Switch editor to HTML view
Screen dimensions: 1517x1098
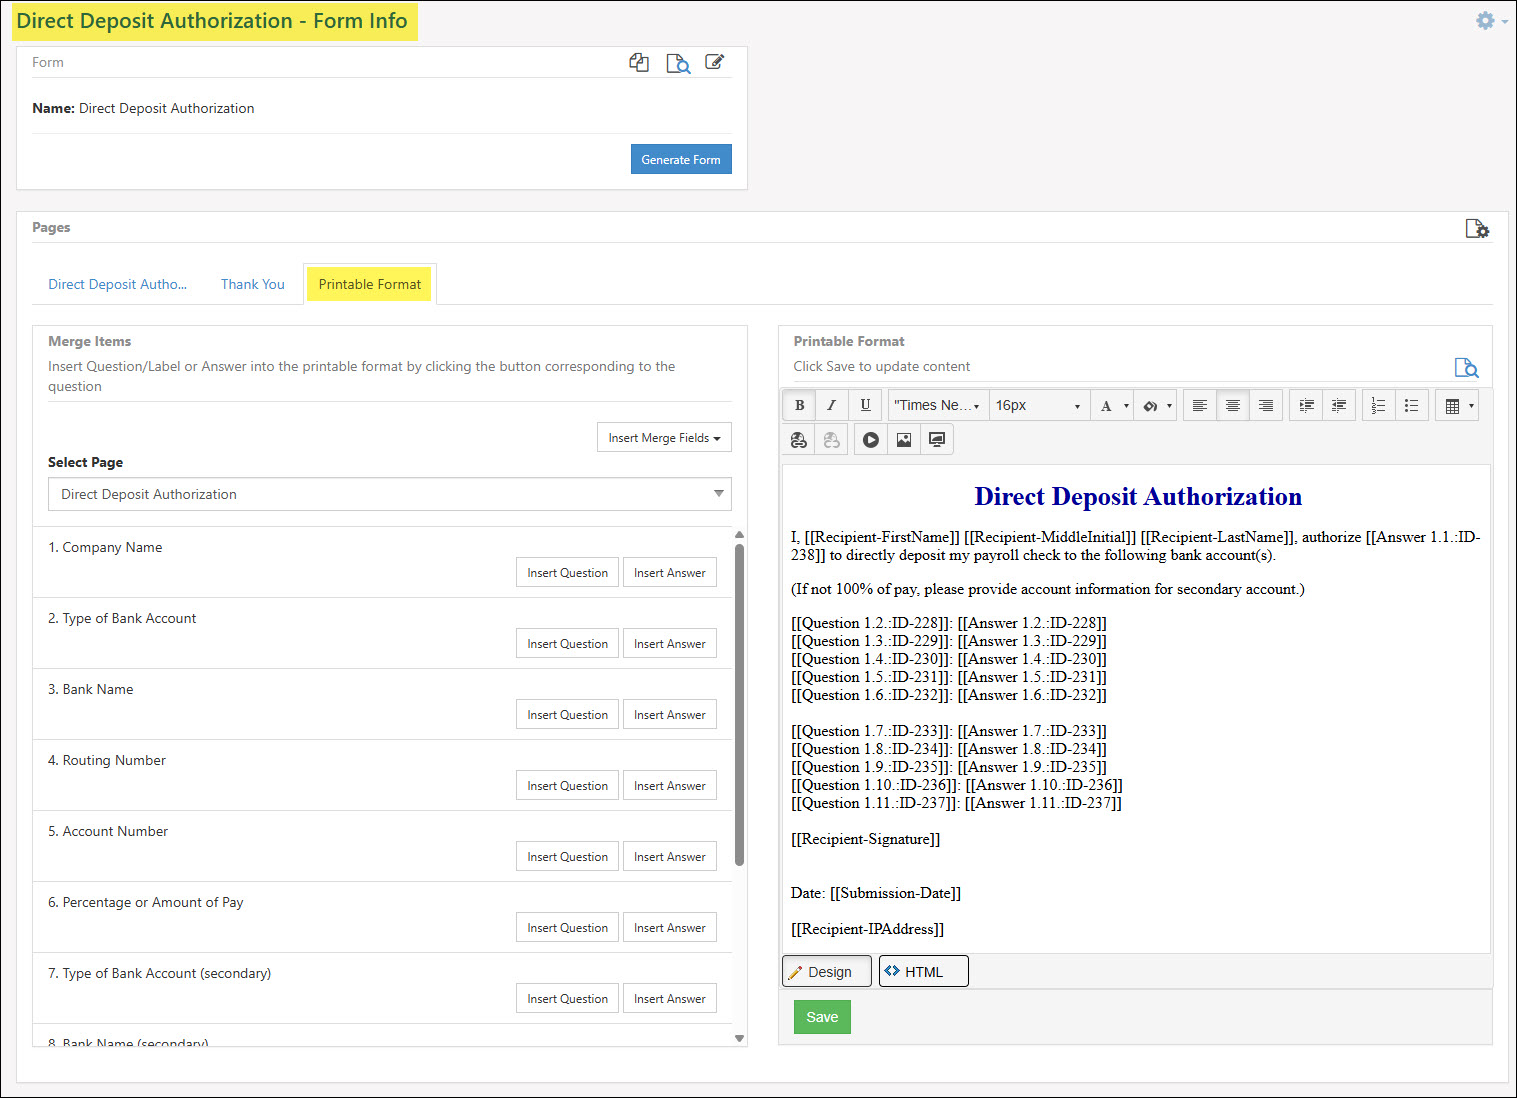[923, 971]
